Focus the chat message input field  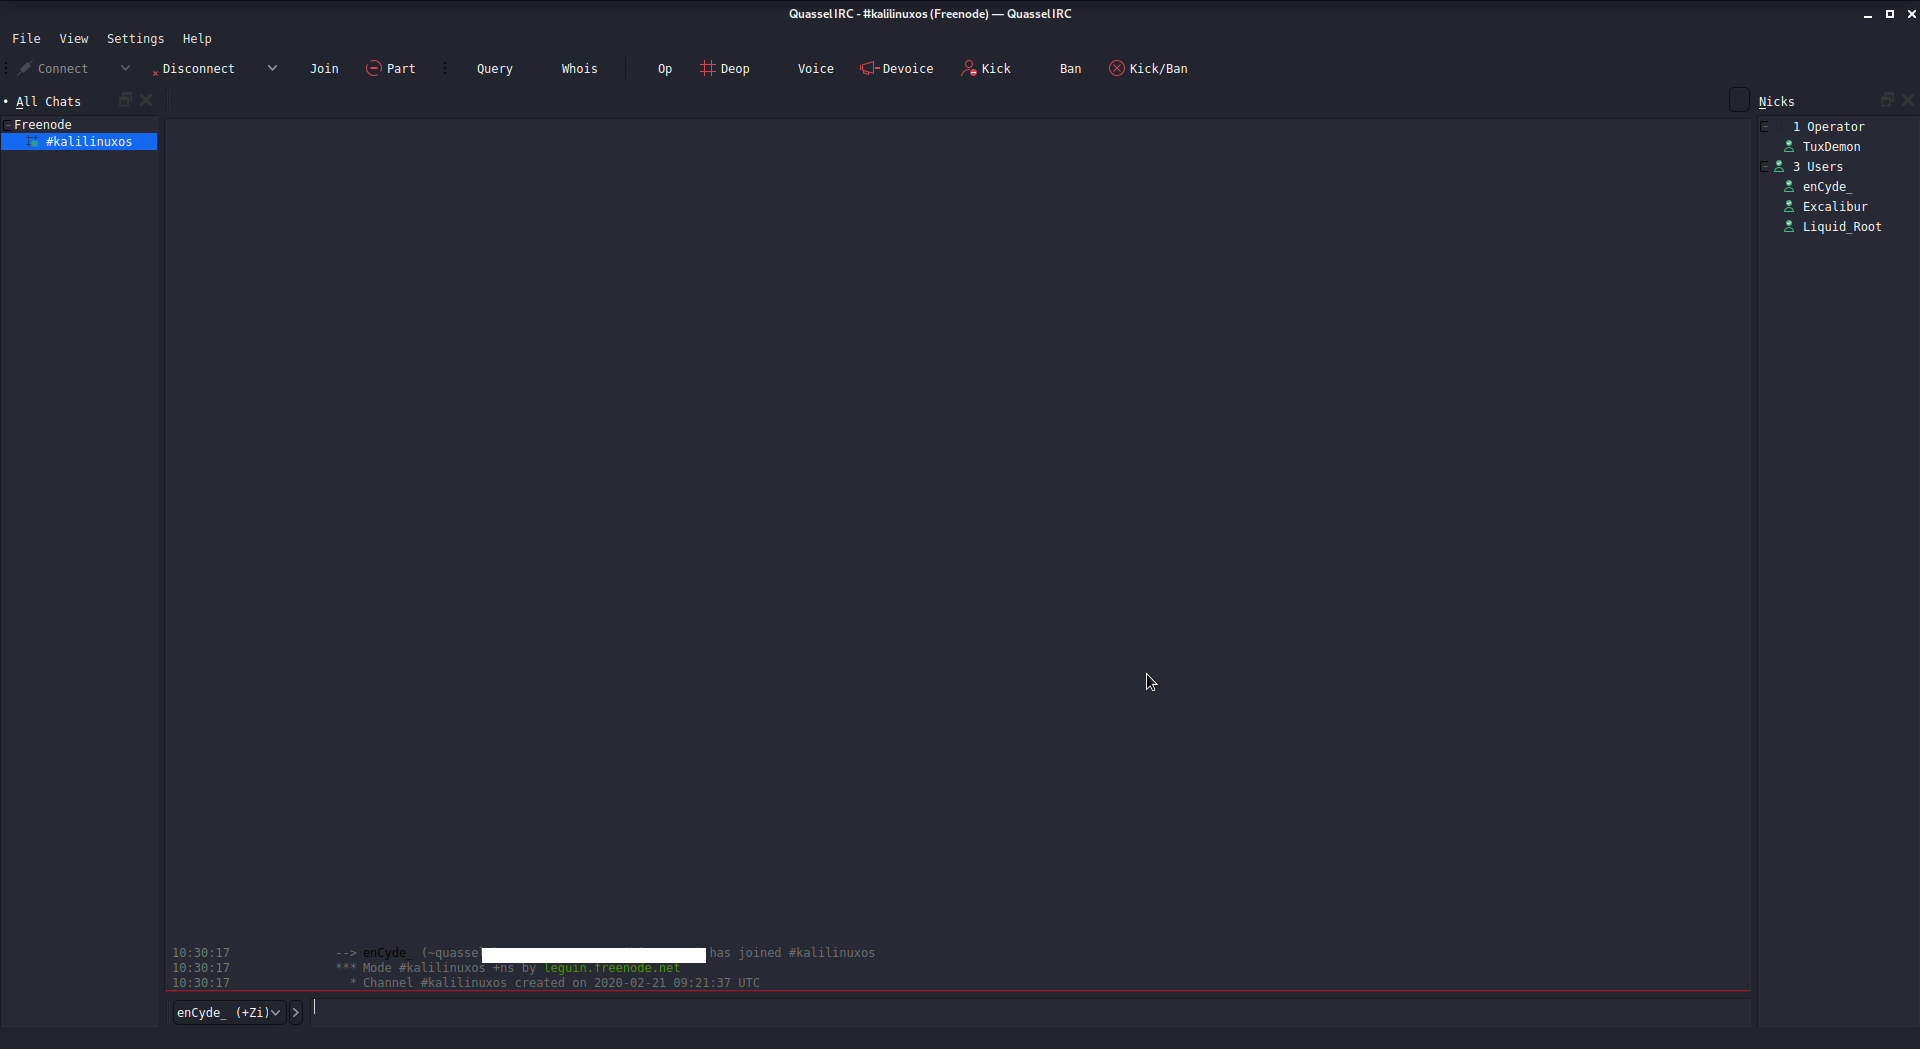click(1030, 1012)
